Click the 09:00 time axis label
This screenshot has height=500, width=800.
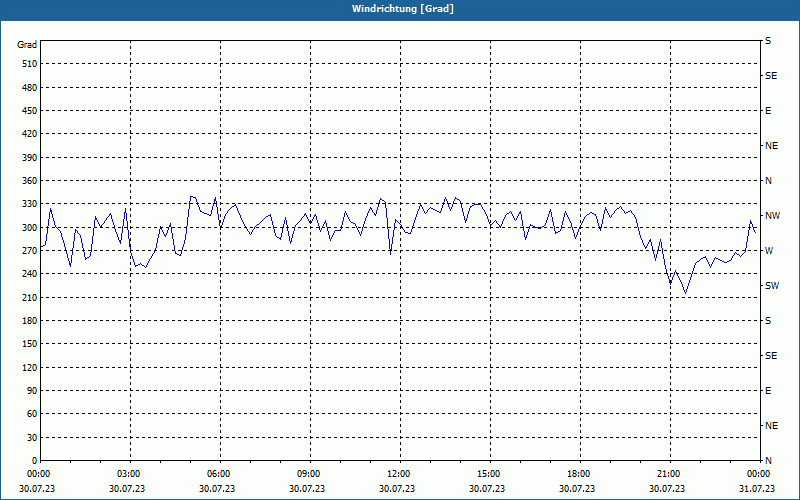point(309,474)
